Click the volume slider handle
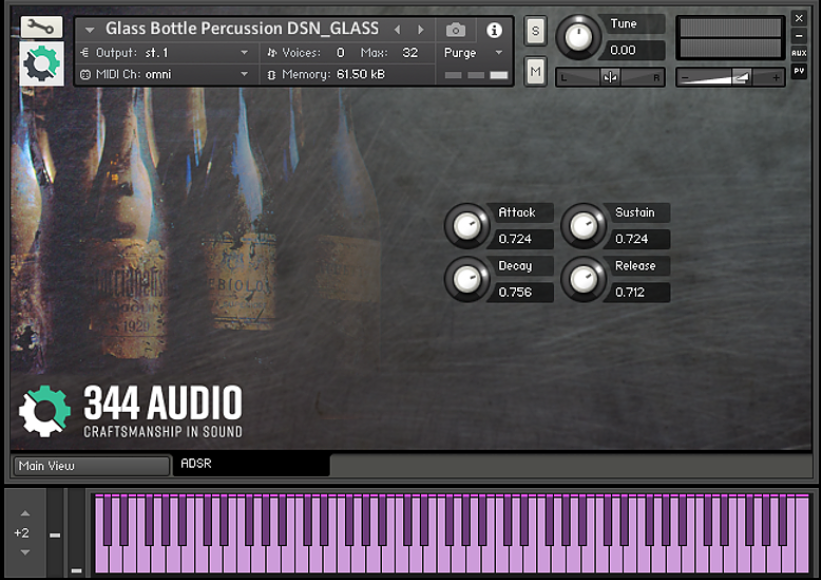The width and height of the screenshot is (821, 580). coord(741,77)
